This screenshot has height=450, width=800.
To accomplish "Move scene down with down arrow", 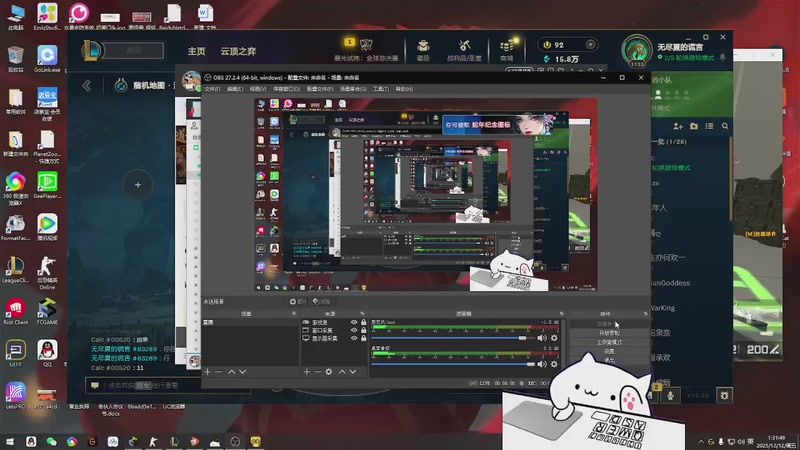I will [x=242, y=372].
